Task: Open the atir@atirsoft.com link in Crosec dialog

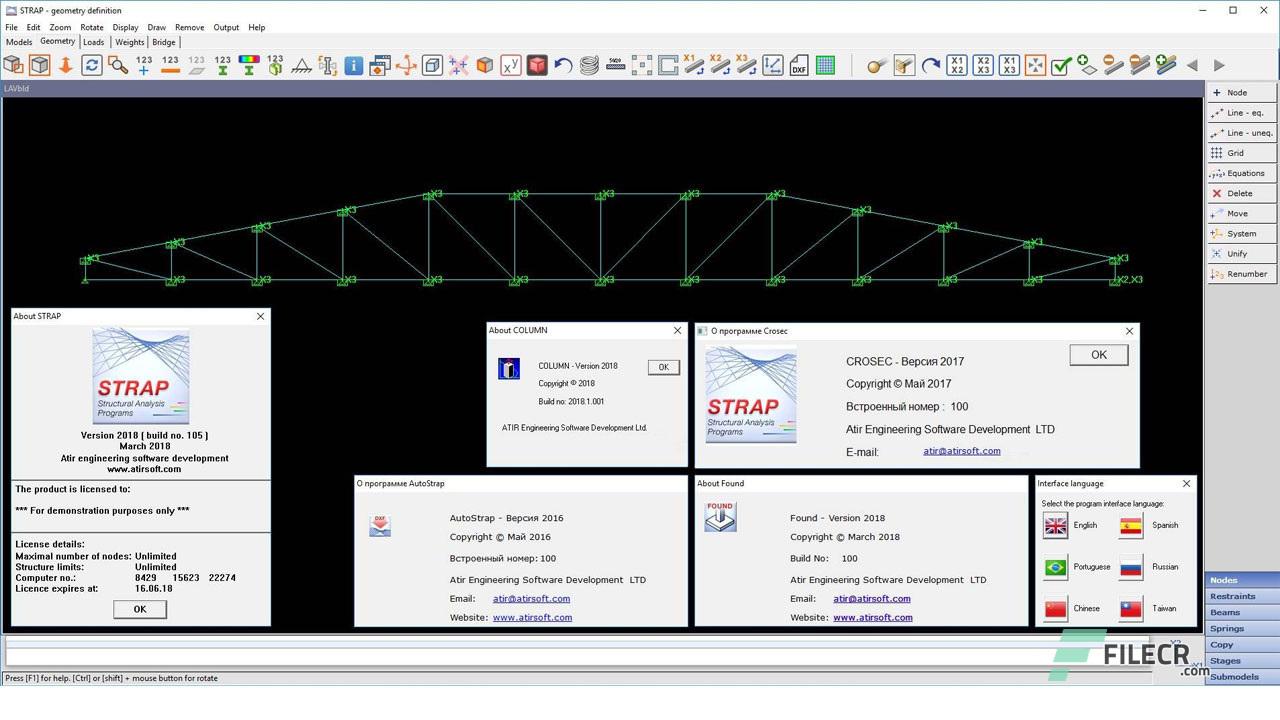Action: (962, 451)
